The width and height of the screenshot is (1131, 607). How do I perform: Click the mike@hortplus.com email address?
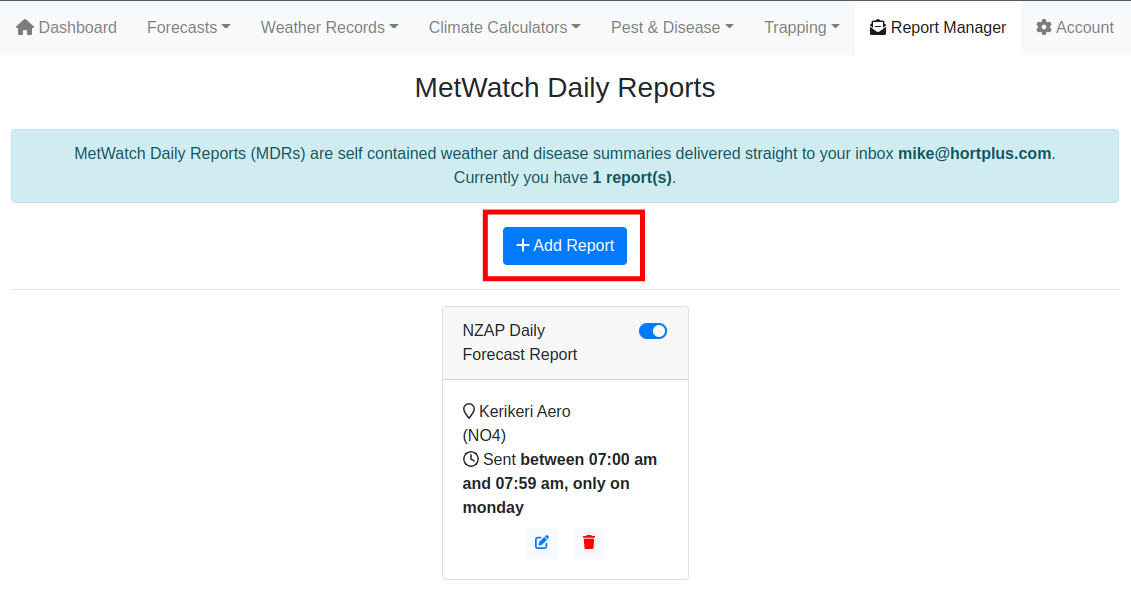[974, 154]
